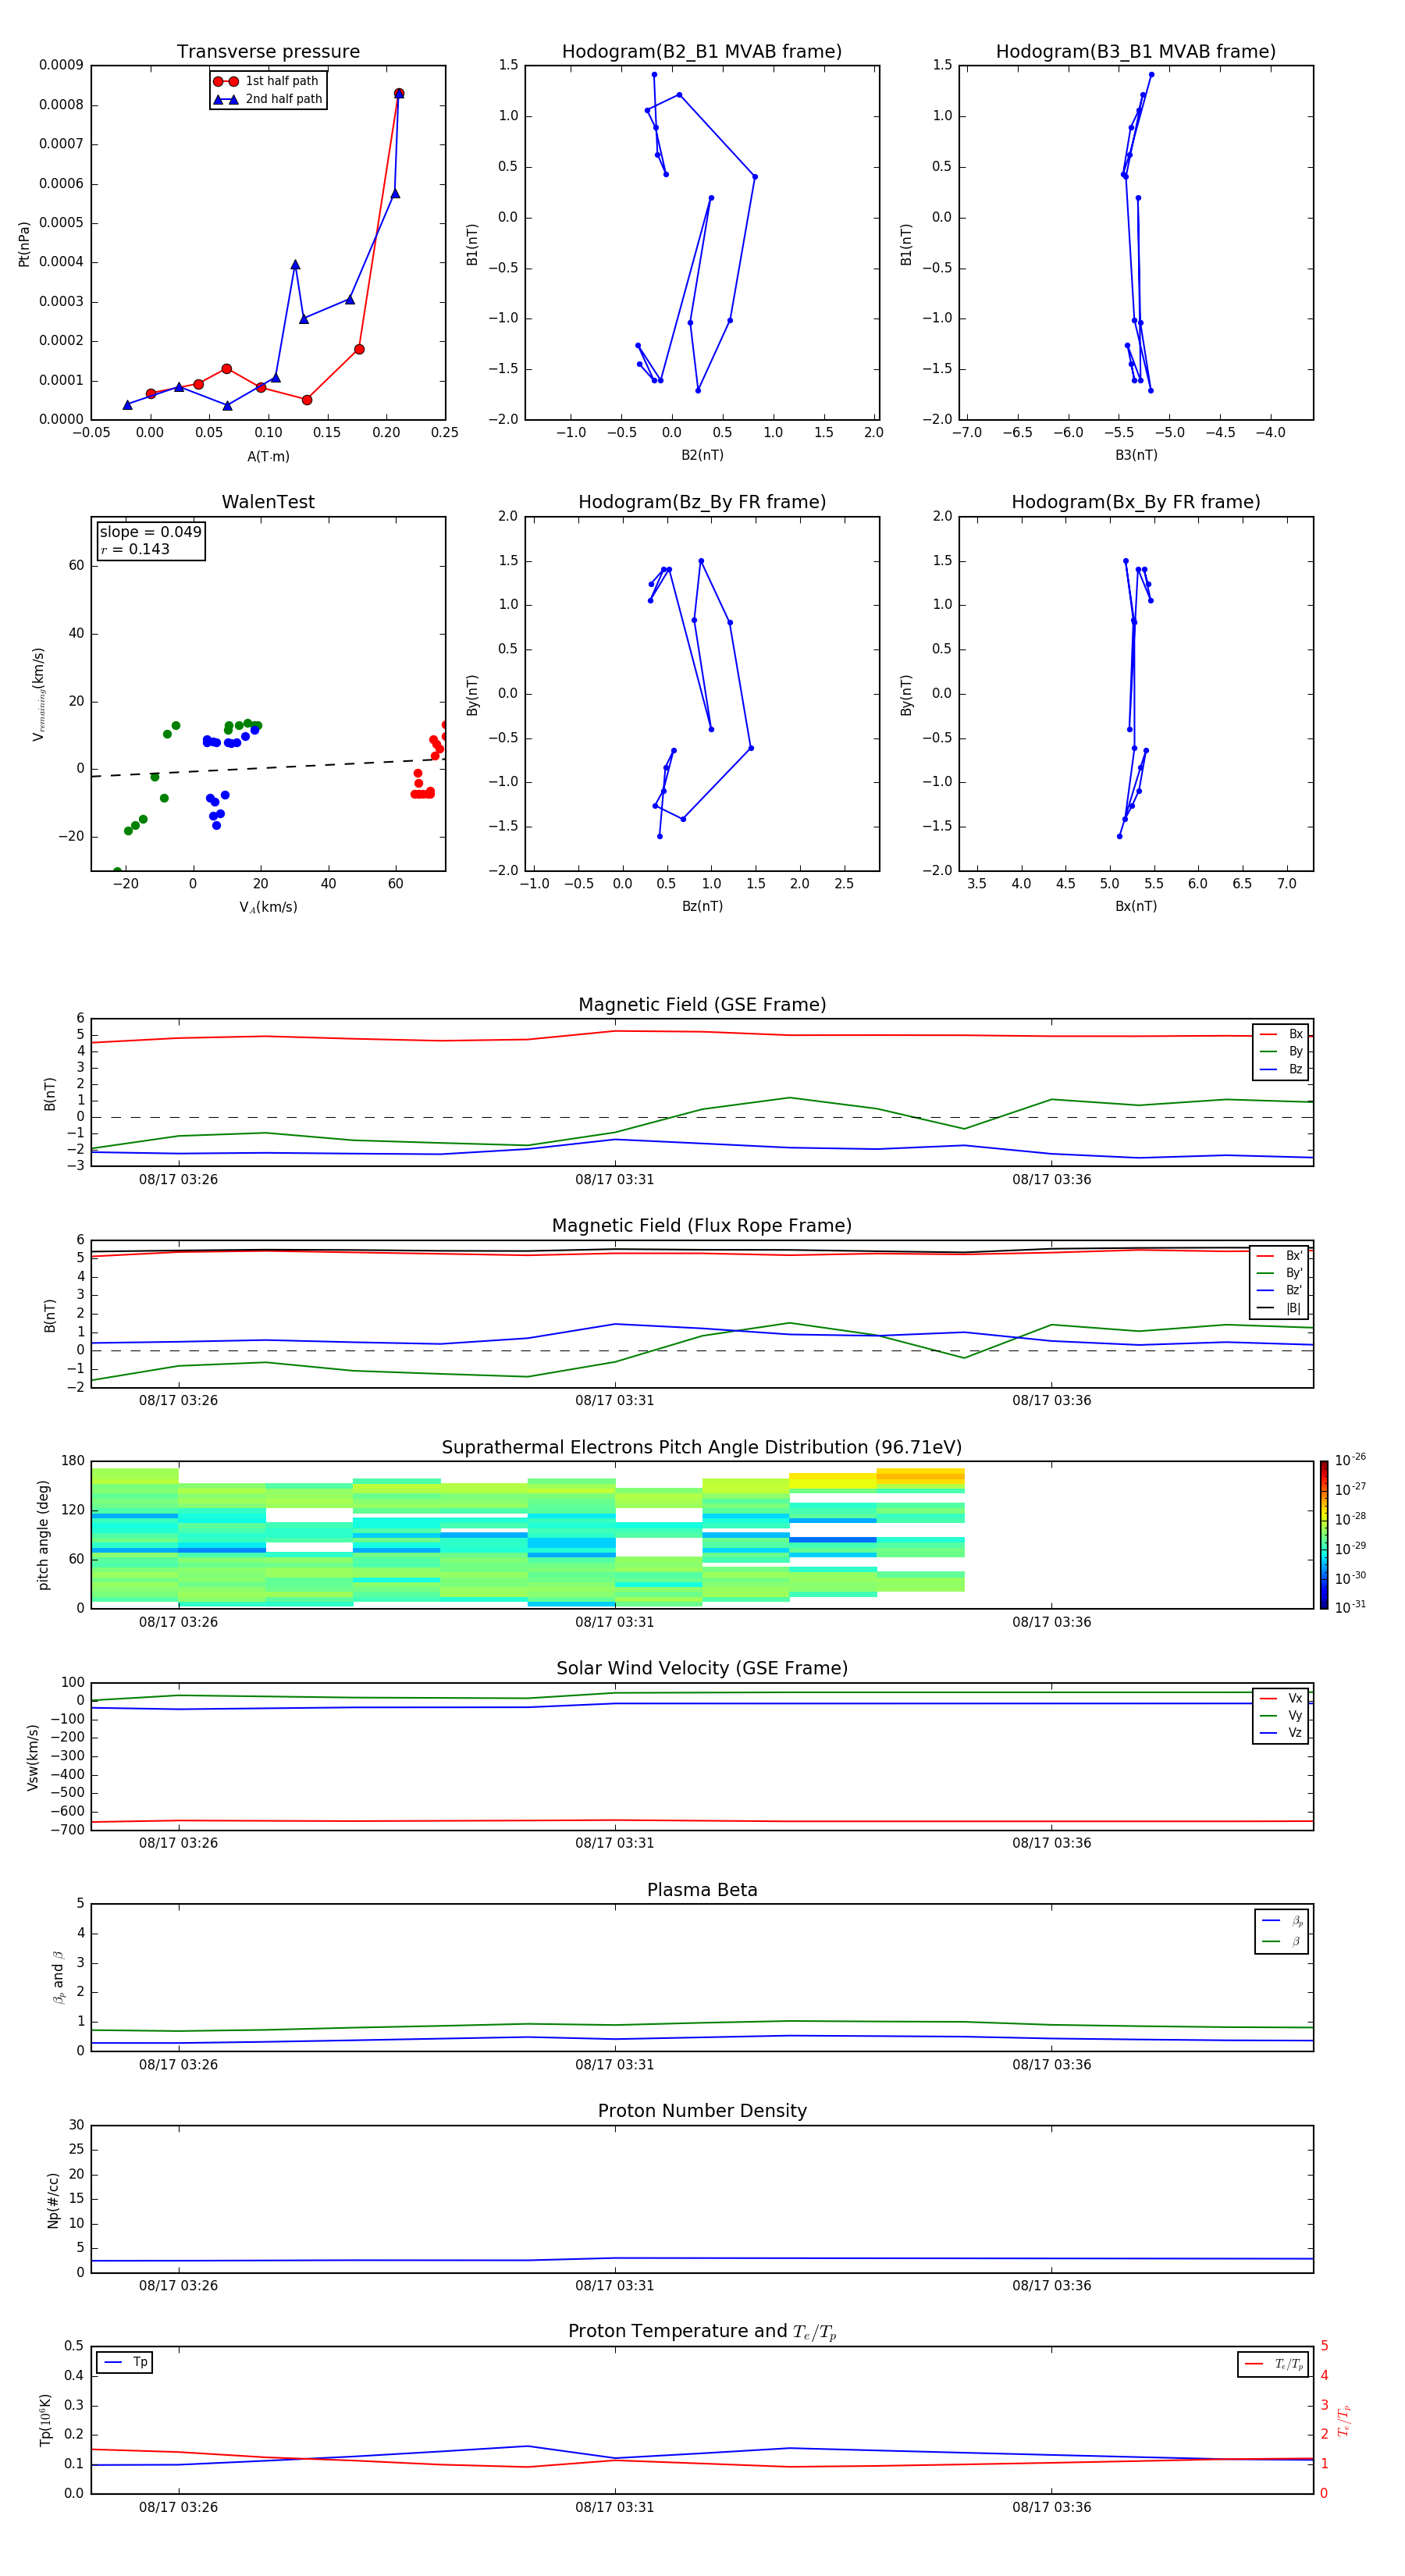Click the Suprathermal Electrons Pitch Angle Distribution title
Image resolution: width=1405 pixels, height=2576 pixels.
click(702, 1448)
